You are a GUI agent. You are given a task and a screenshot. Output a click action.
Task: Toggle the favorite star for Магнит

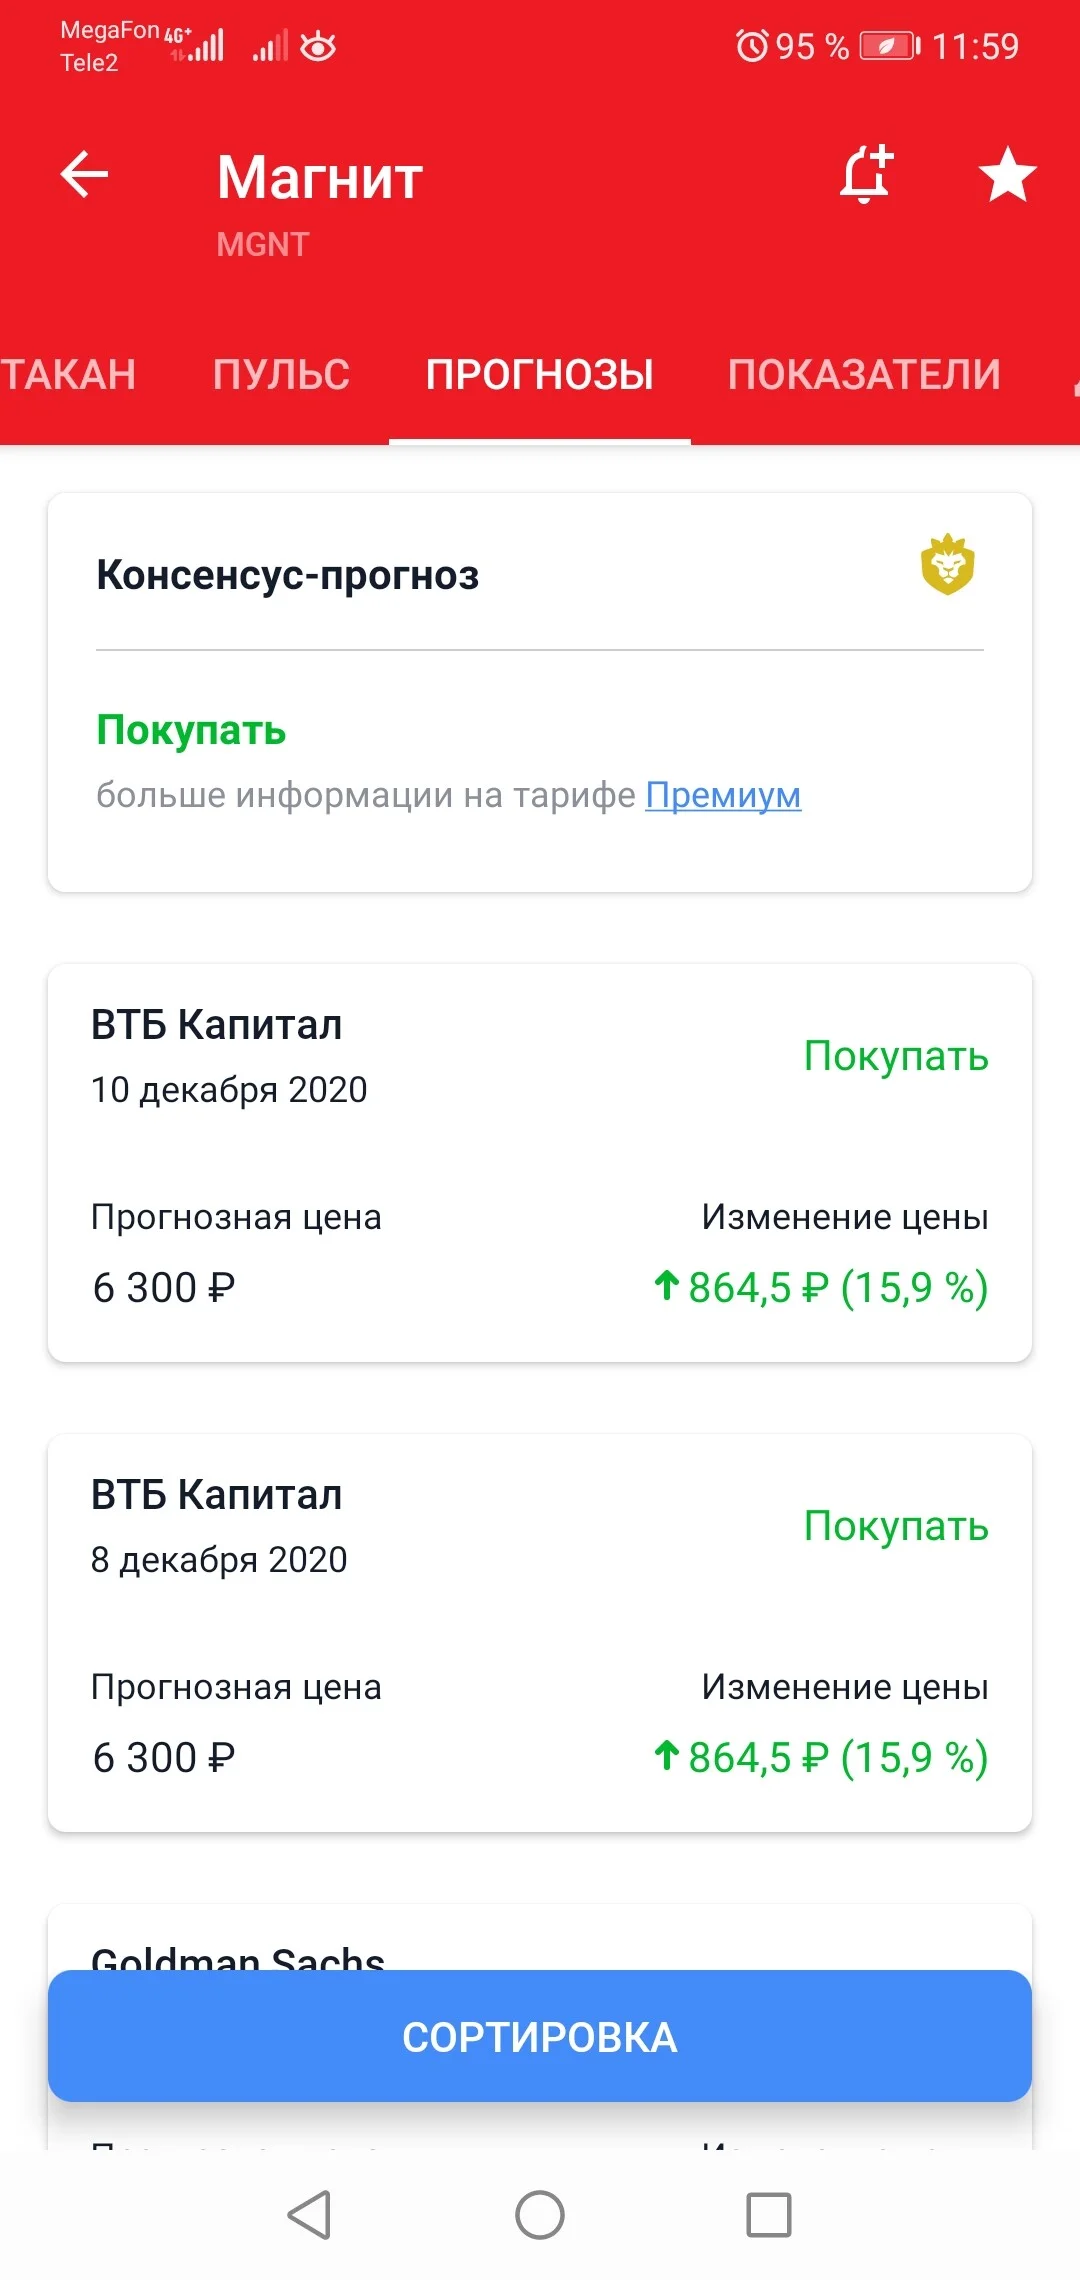click(1007, 175)
